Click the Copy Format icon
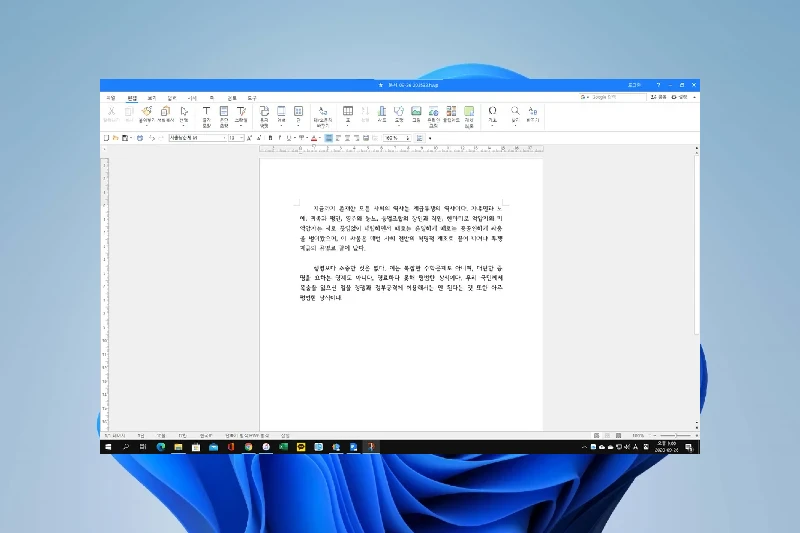The width and height of the screenshot is (800, 533). tap(165, 111)
